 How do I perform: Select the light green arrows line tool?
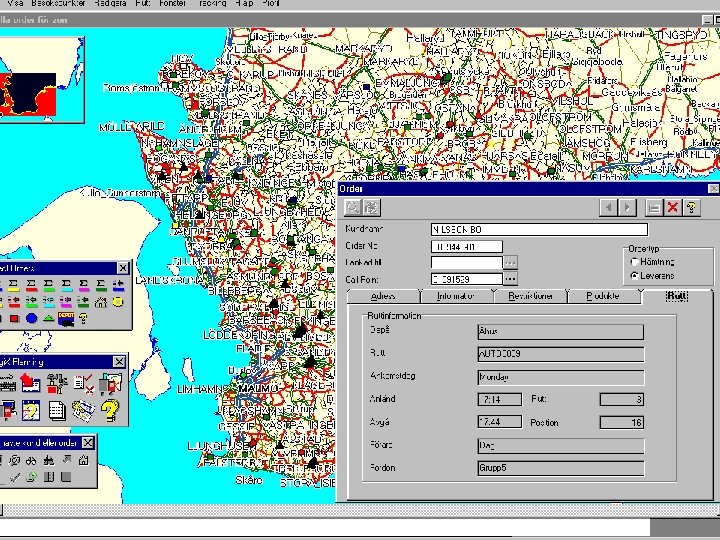31,302
